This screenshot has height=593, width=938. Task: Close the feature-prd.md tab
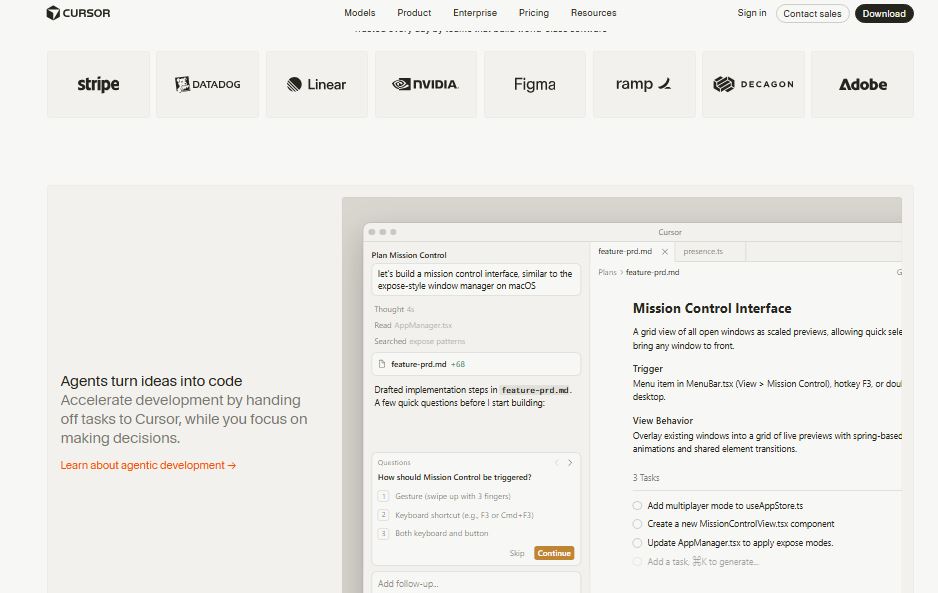[x=665, y=252]
